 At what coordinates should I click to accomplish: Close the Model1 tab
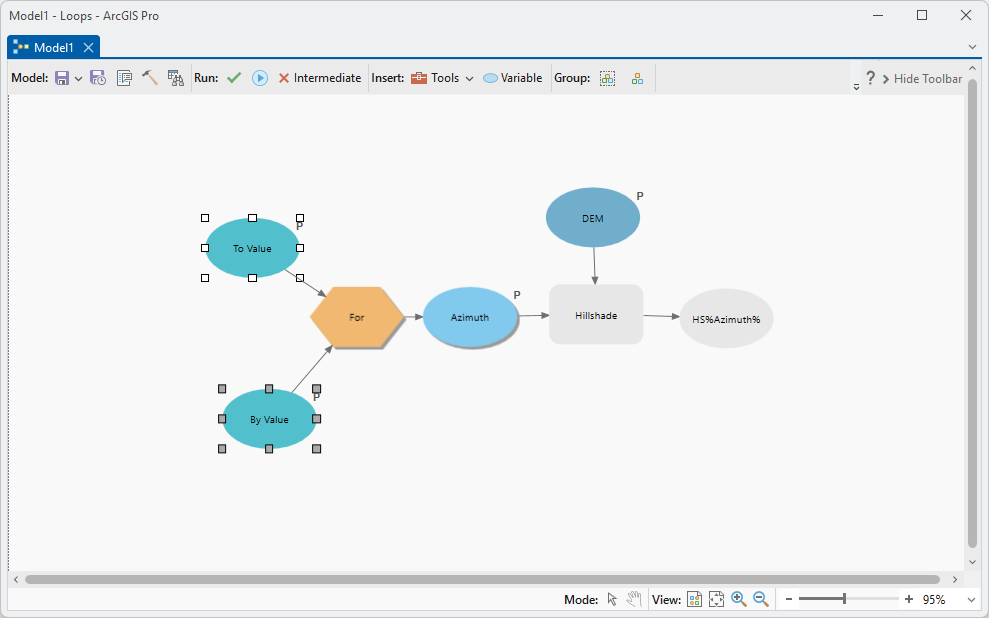click(89, 47)
